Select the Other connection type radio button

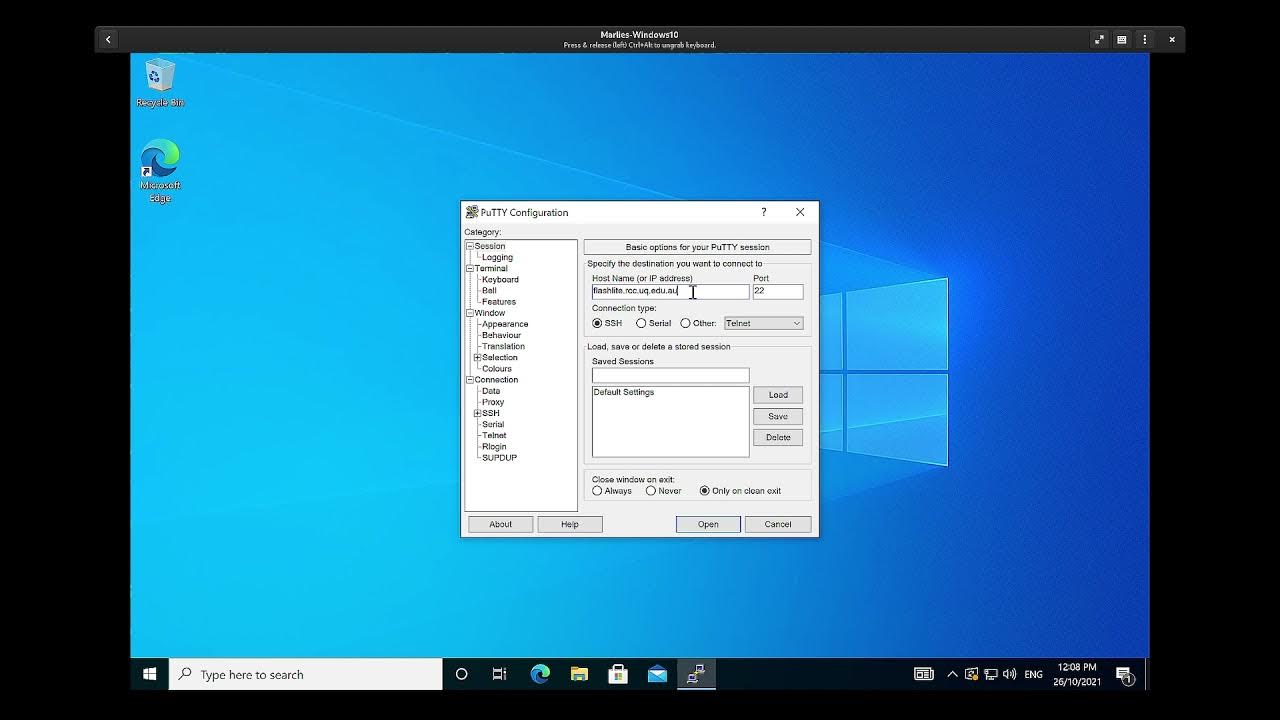(x=685, y=323)
